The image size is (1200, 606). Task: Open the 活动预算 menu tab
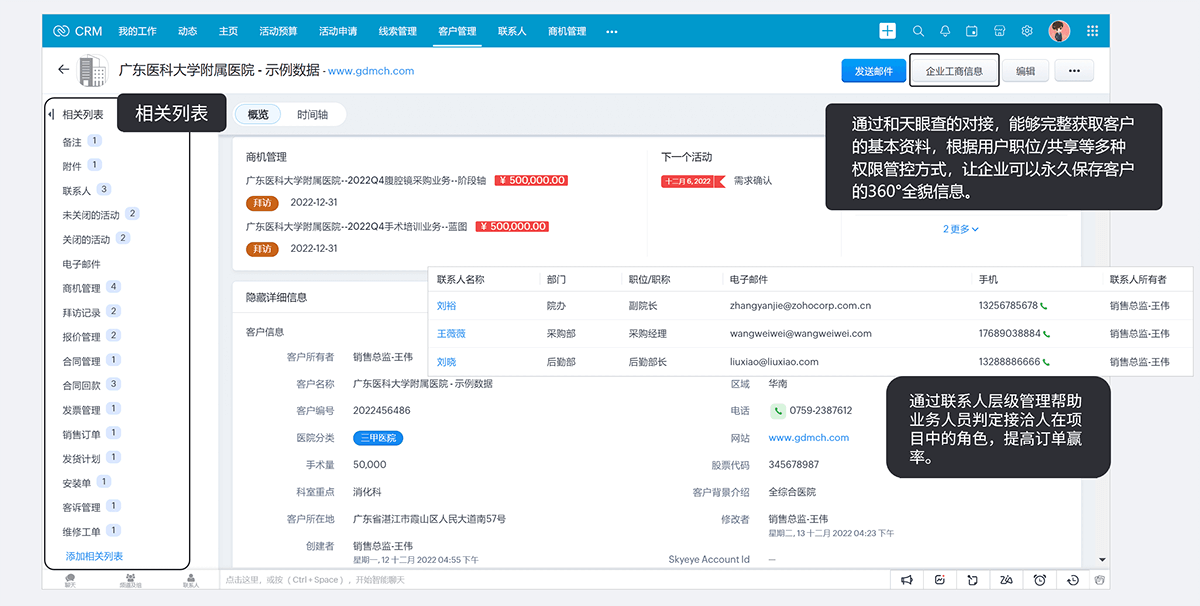click(x=278, y=31)
